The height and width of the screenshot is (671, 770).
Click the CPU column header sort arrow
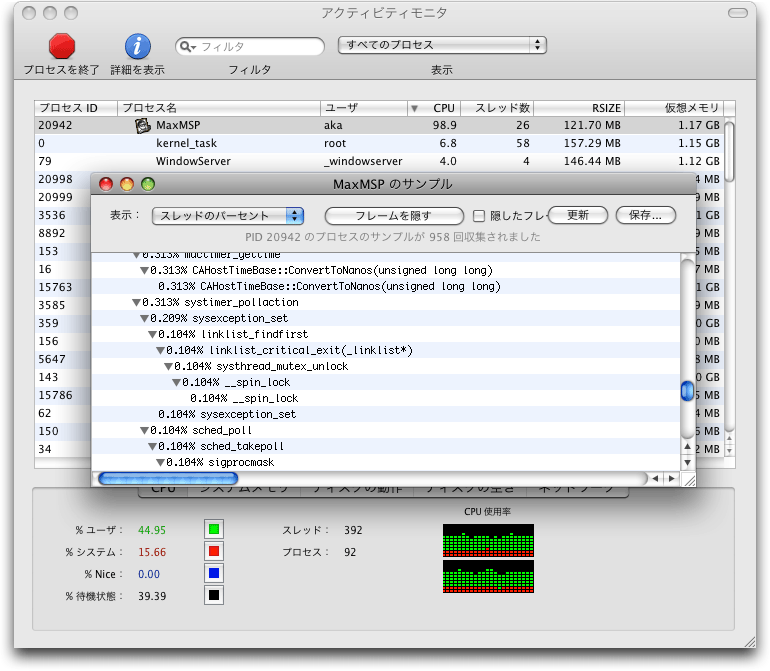pyautogui.click(x=414, y=108)
